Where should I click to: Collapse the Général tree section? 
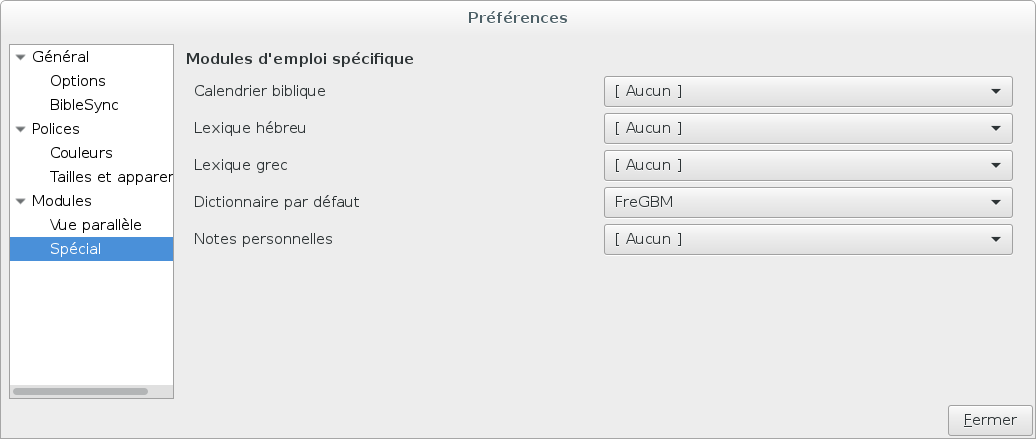(x=20, y=58)
